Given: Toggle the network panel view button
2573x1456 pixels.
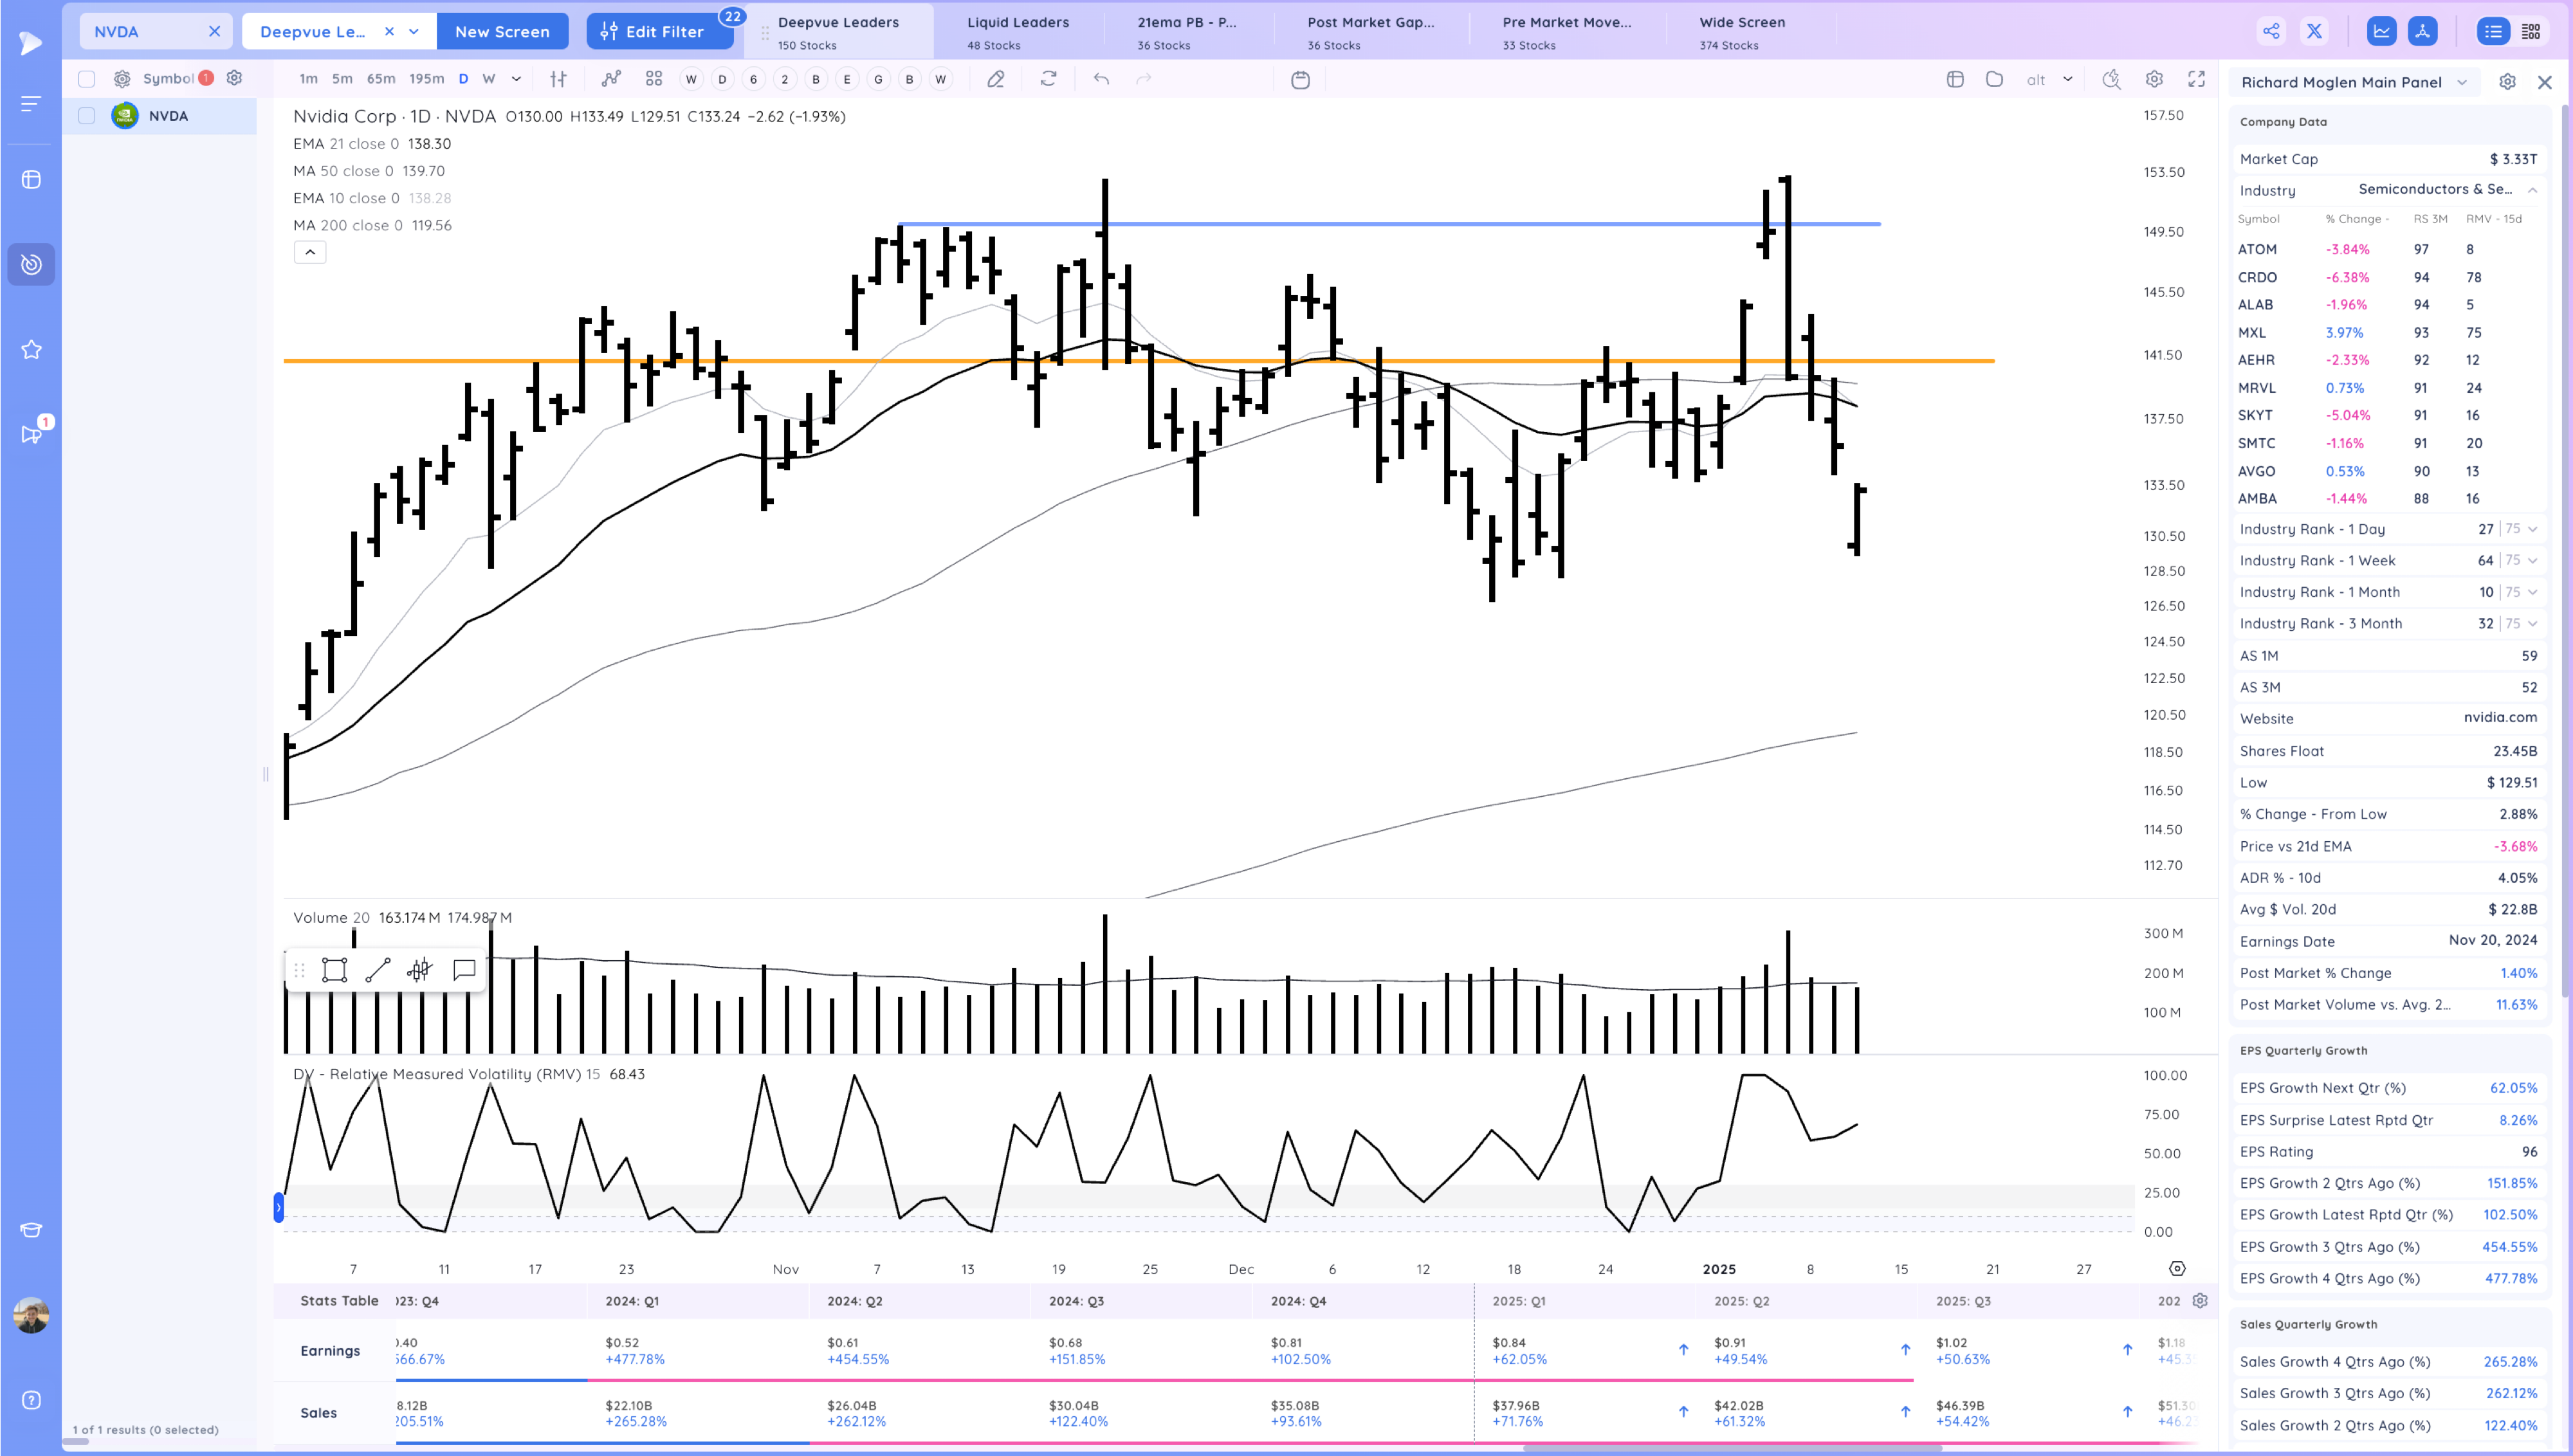Looking at the screenshot, I should [2422, 31].
